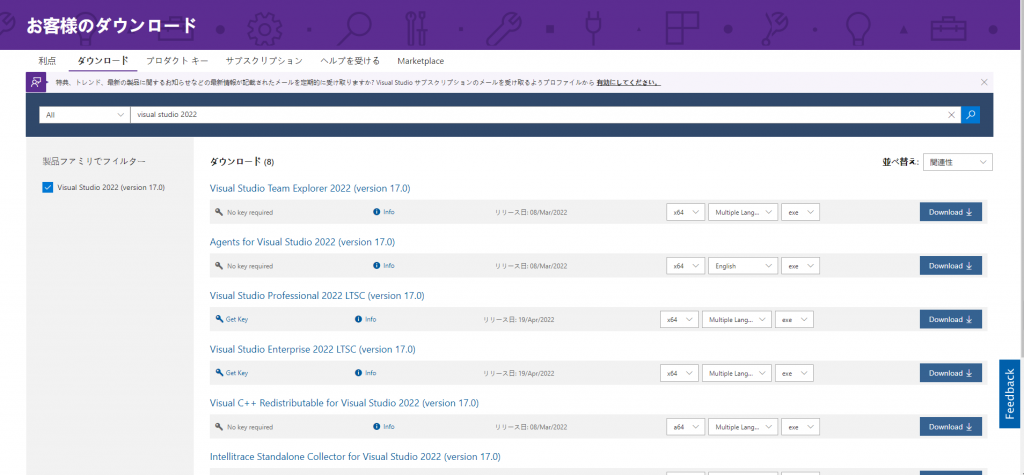The width and height of the screenshot is (1024, 475).
Task: Open x64 architecture dropdown for Team Explorer
Action: [x=685, y=212]
